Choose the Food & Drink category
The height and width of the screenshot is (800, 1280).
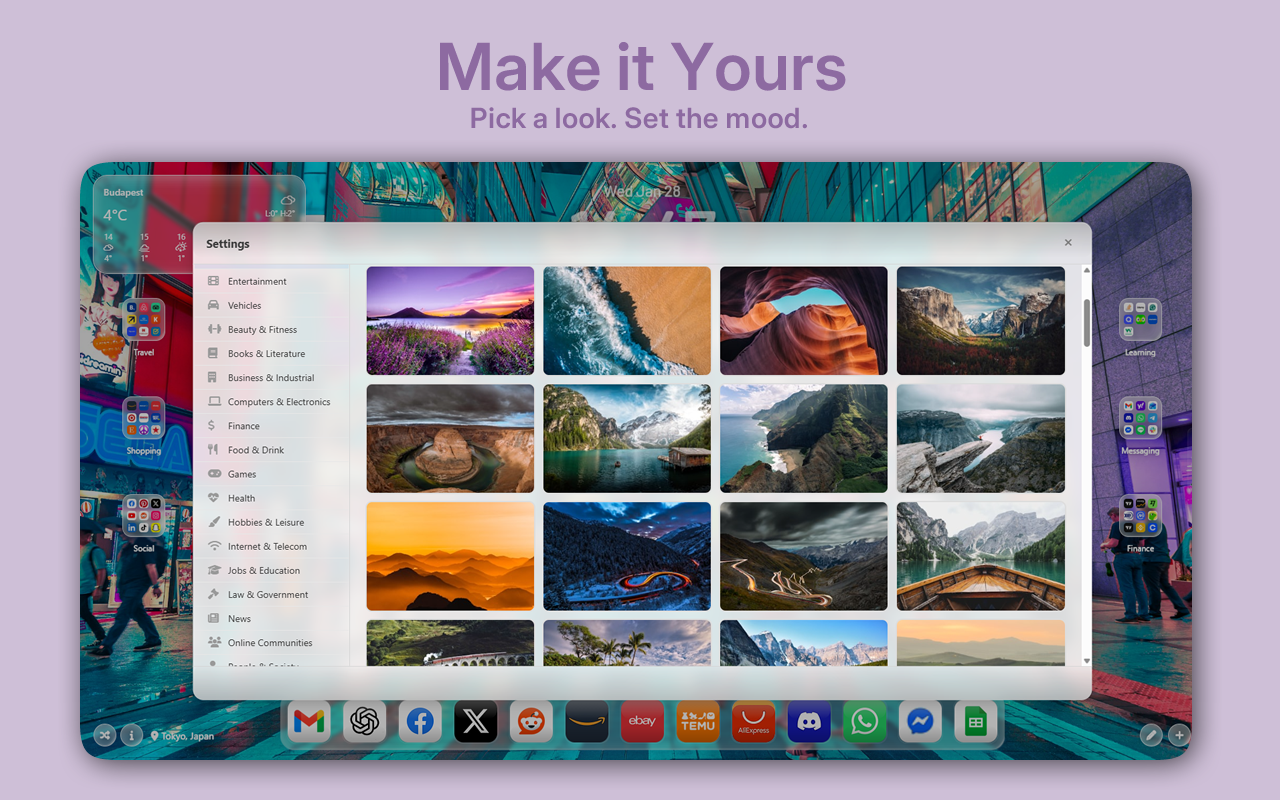coord(272,450)
